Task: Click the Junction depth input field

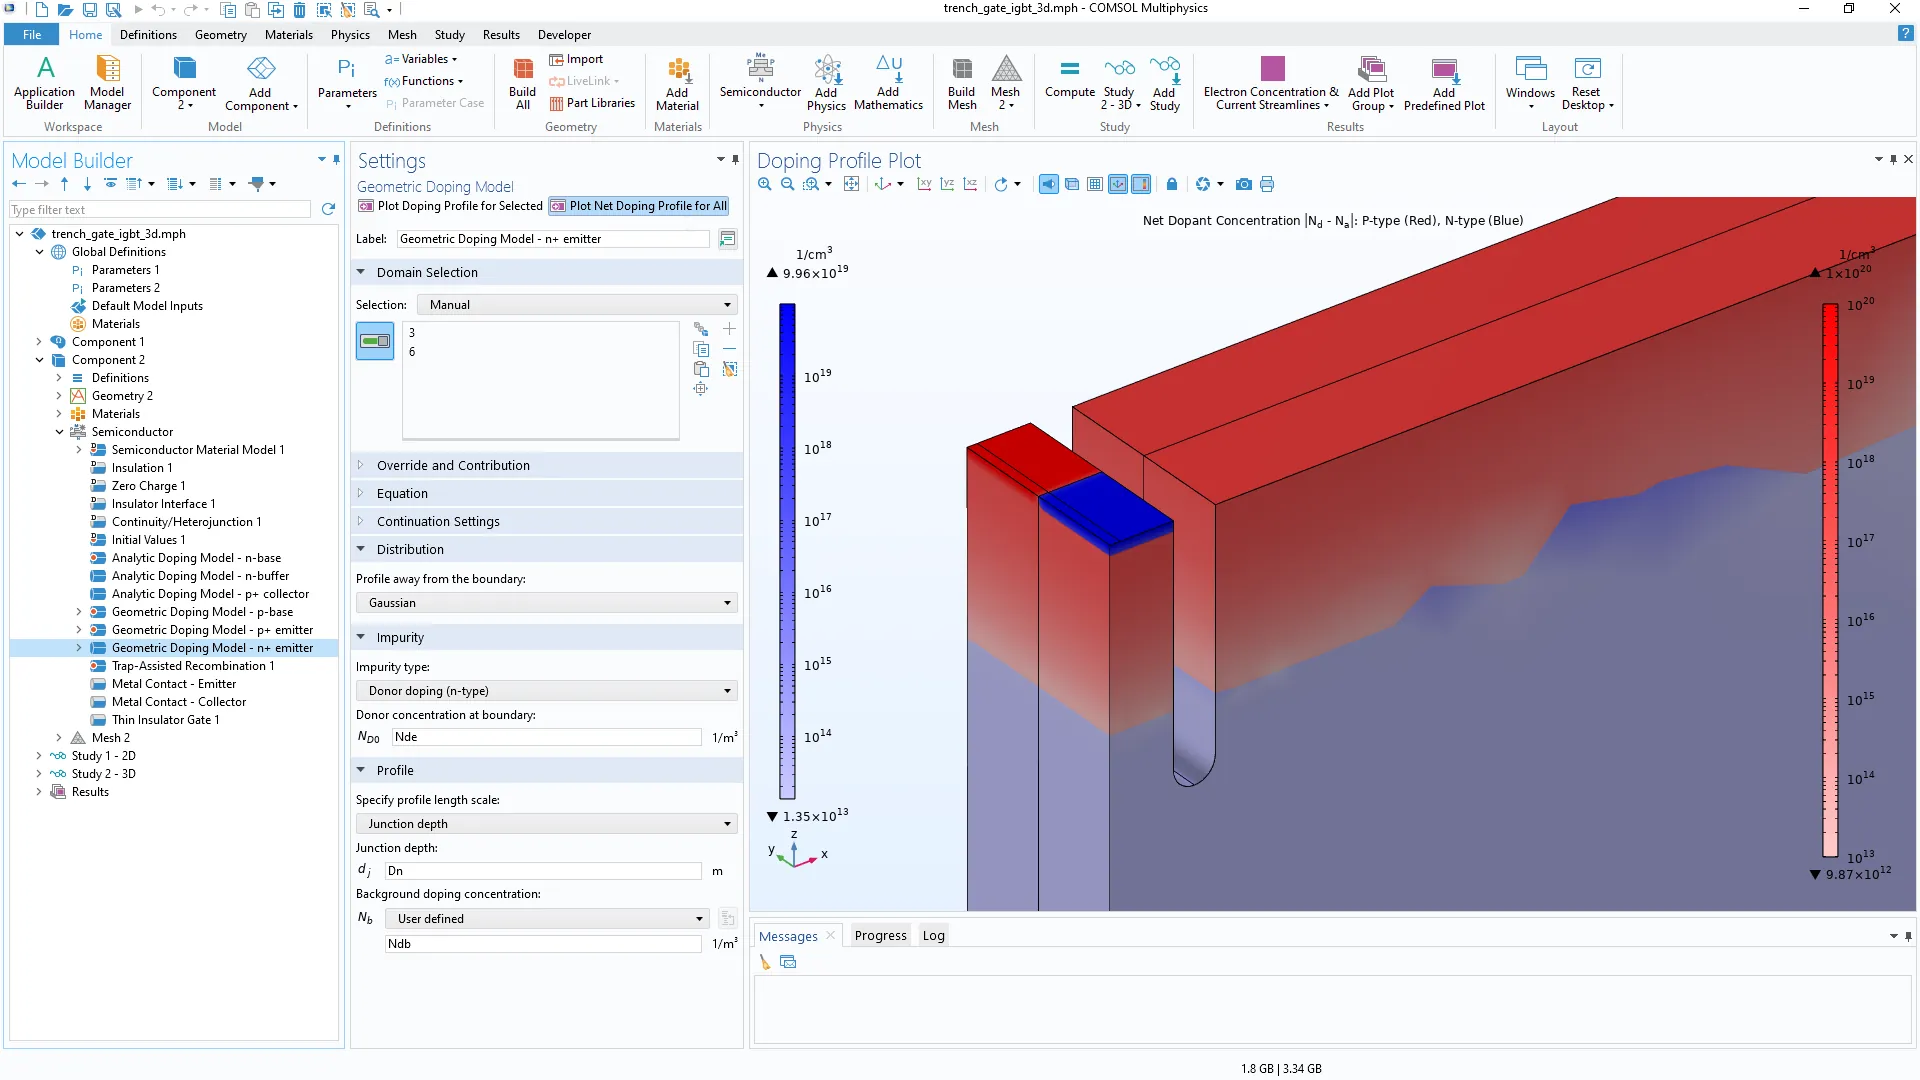Action: (x=543, y=871)
